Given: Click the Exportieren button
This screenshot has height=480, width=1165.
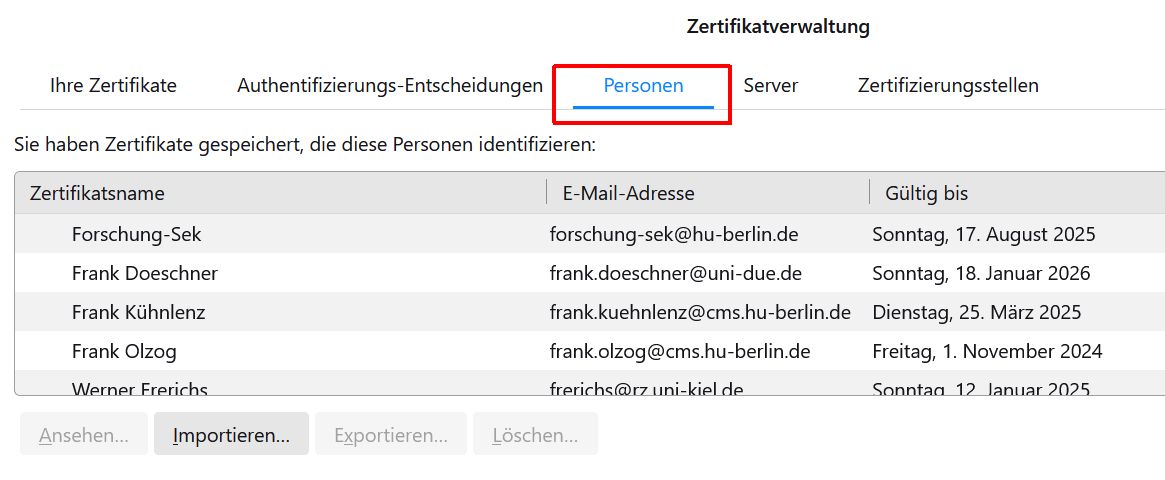Looking at the screenshot, I should pos(390,436).
